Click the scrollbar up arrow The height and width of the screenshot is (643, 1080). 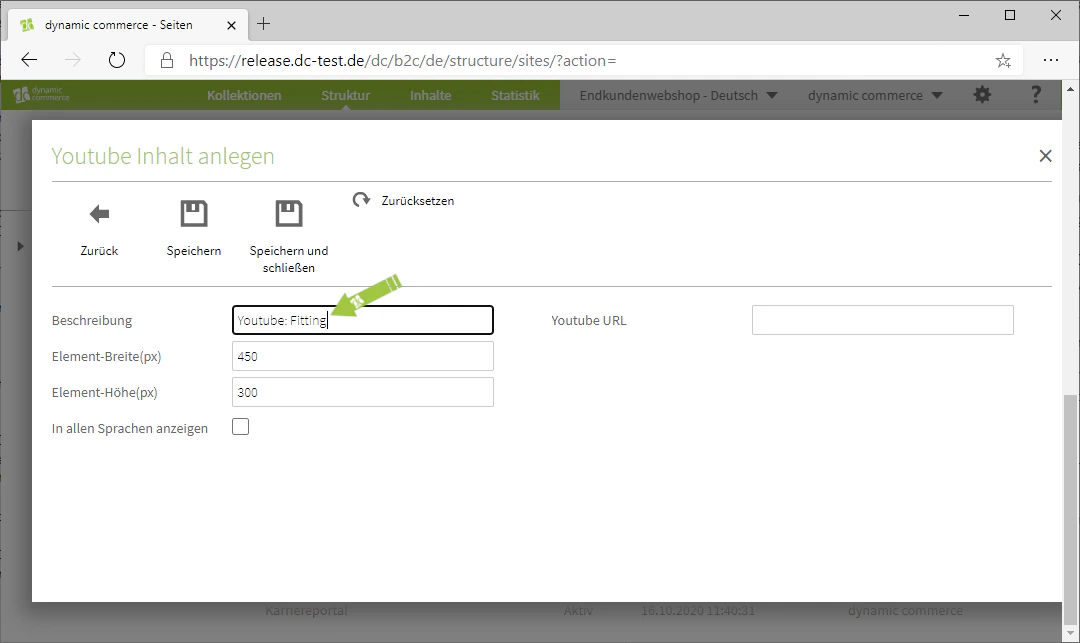(x=1070, y=88)
